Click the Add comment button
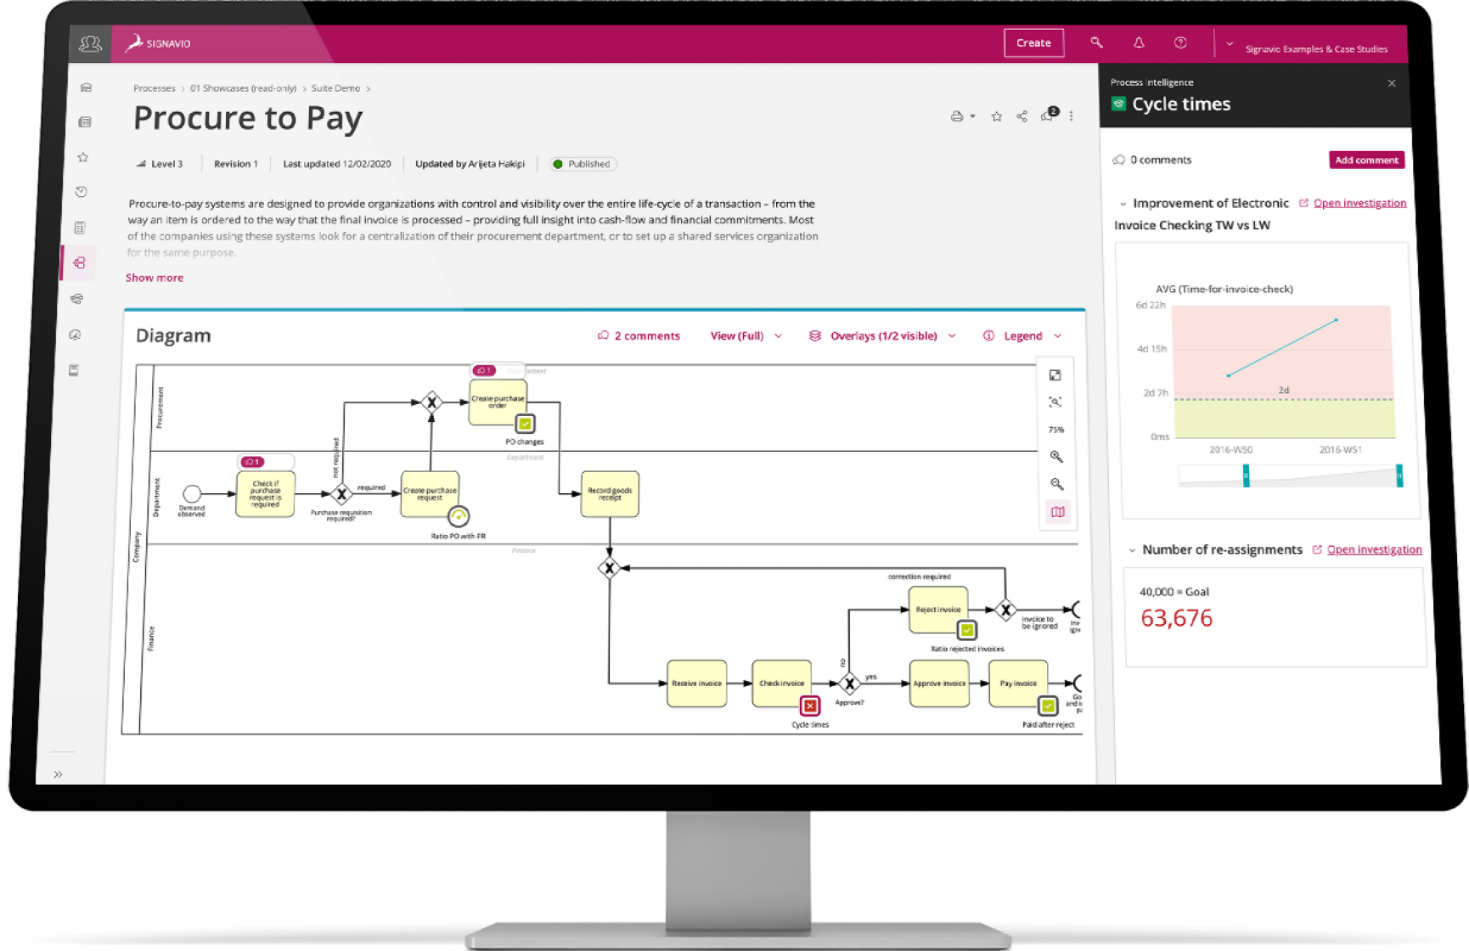 click(1366, 159)
